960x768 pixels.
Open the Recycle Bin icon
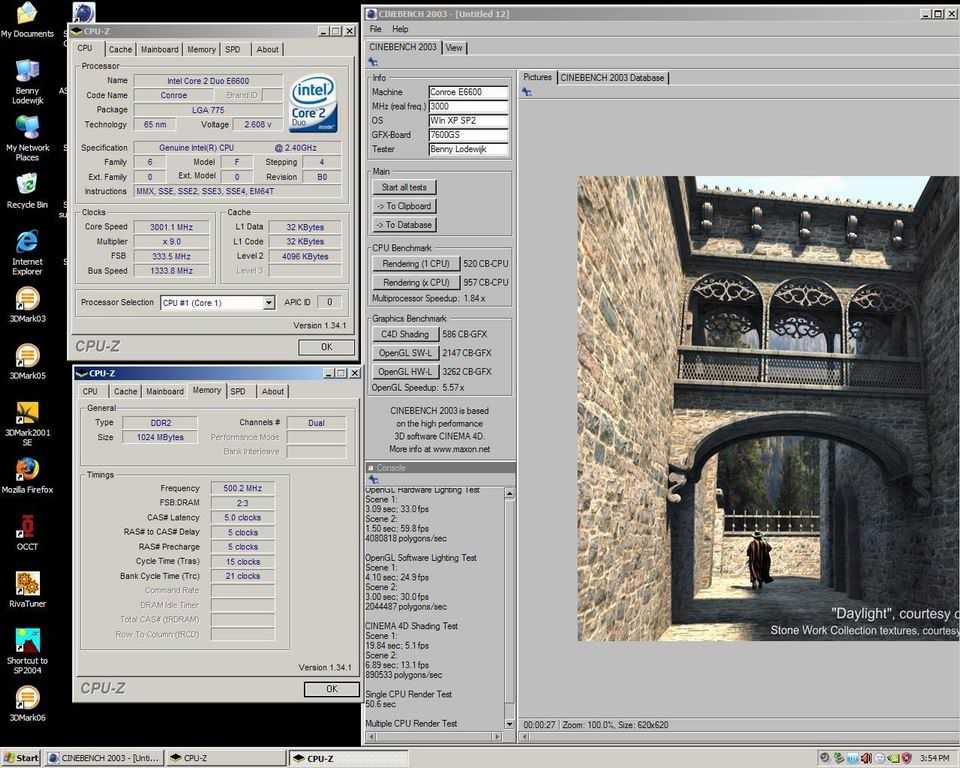(x=27, y=190)
